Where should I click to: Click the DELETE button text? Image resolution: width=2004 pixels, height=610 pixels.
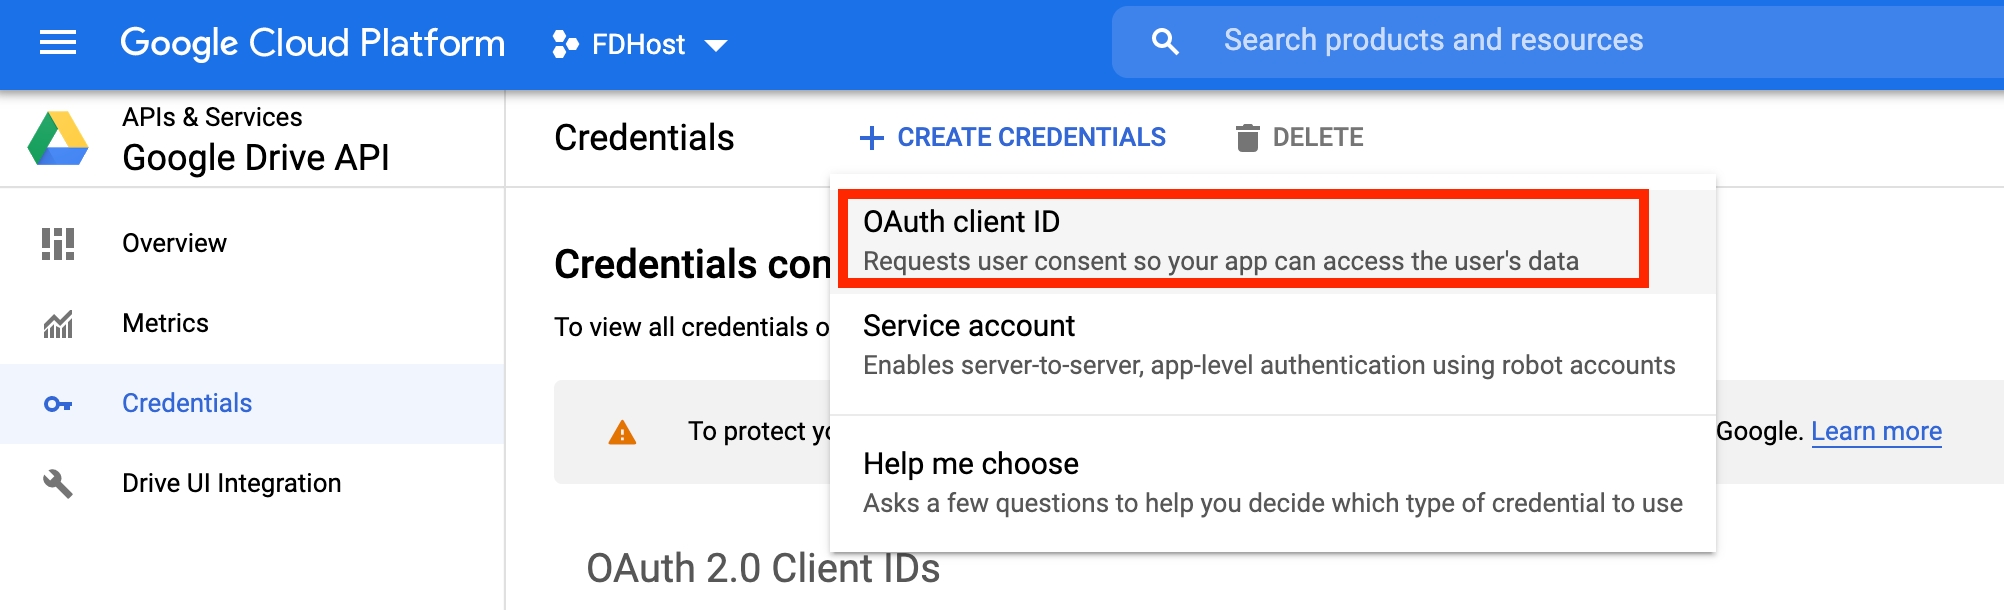click(x=1318, y=138)
